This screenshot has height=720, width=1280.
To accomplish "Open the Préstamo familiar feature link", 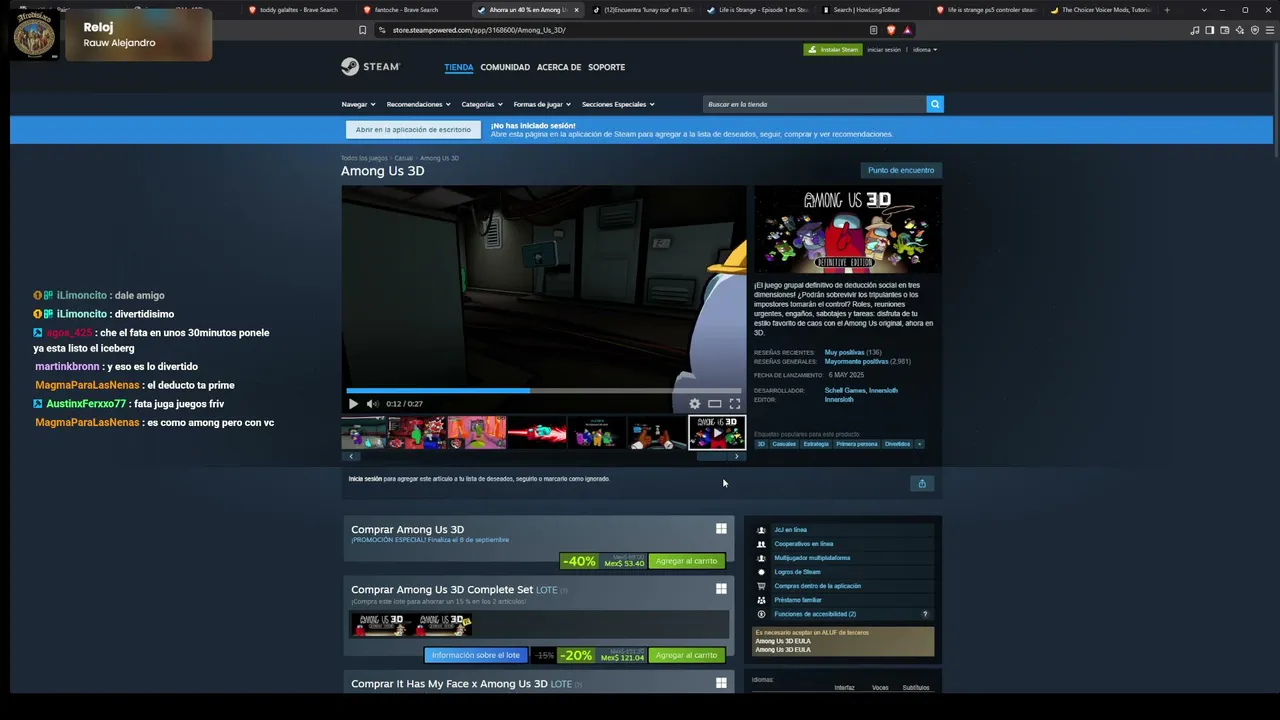I will [x=798, y=600].
